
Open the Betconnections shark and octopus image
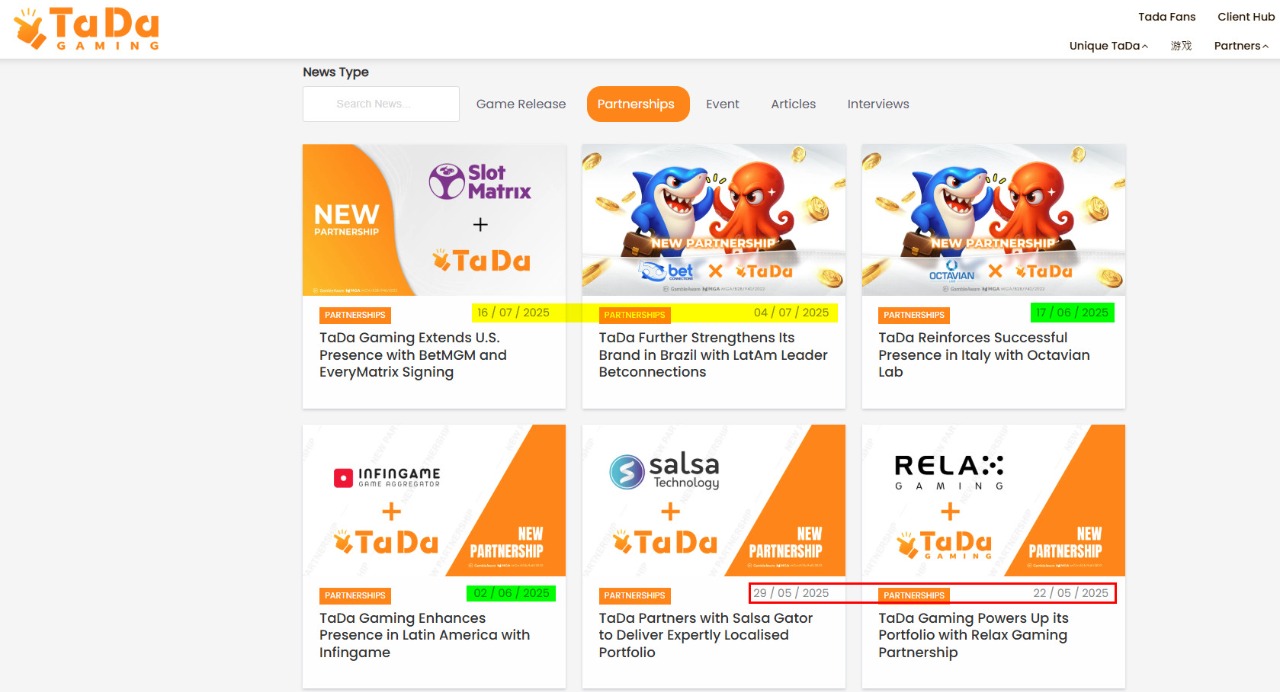click(x=714, y=220)
